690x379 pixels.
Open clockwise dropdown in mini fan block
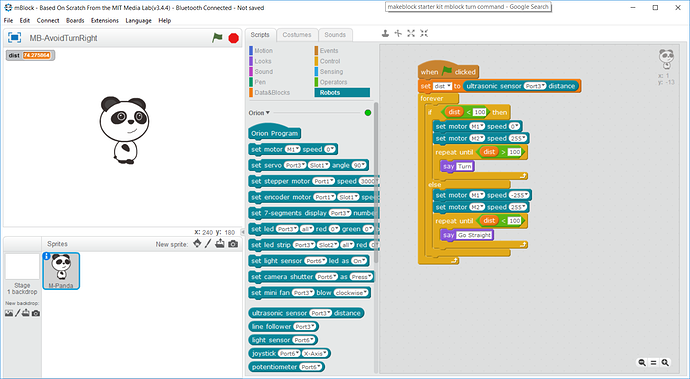click(350, 293)
